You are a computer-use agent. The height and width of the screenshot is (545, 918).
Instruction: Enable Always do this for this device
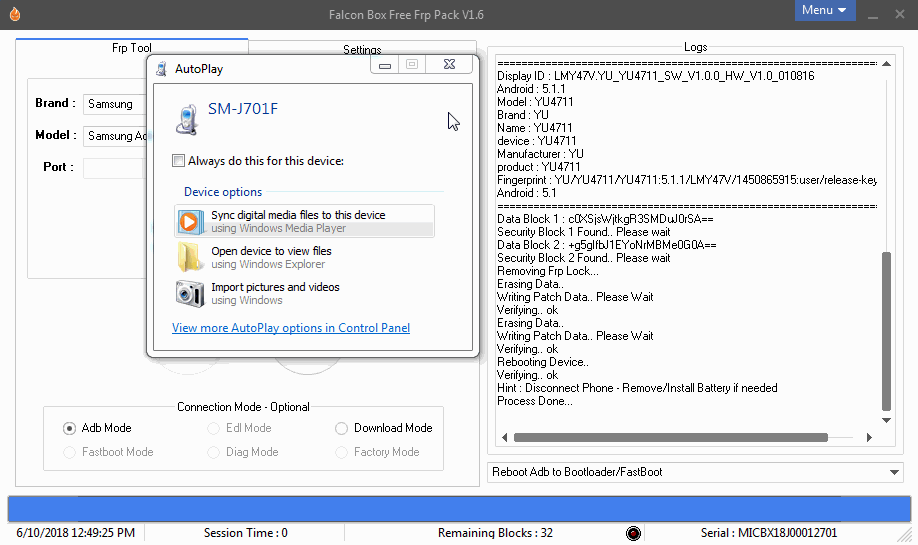[178, 160]
